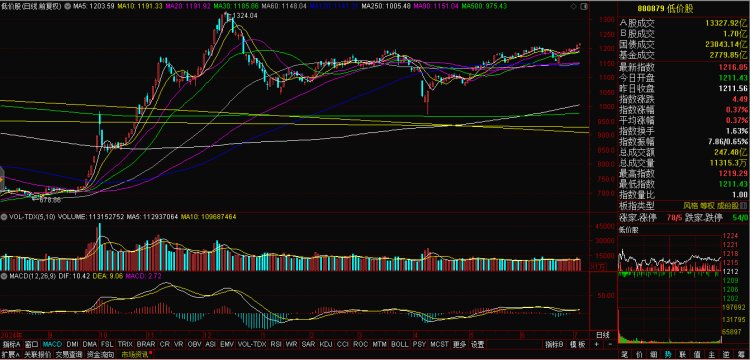Open the 日线 period selector

click(x=603, y=336)
